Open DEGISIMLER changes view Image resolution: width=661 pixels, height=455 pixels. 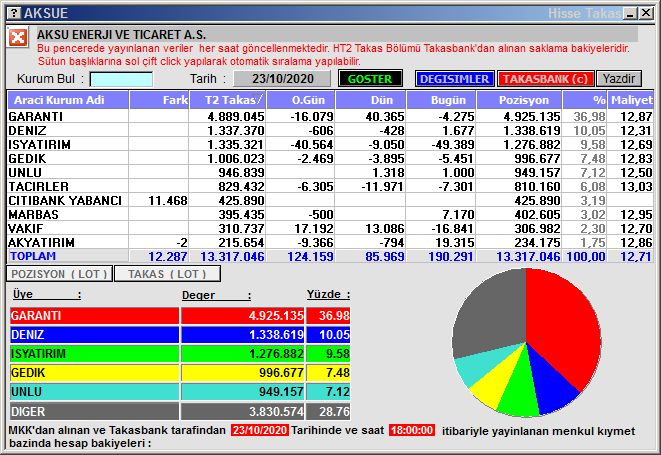tap(454, 79)
